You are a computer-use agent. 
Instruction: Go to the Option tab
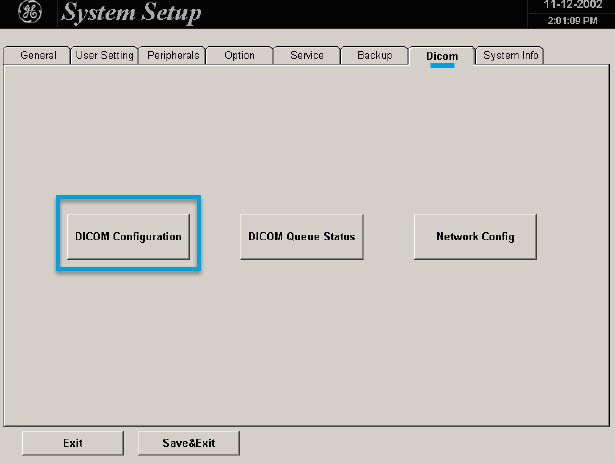pos(239,55)
